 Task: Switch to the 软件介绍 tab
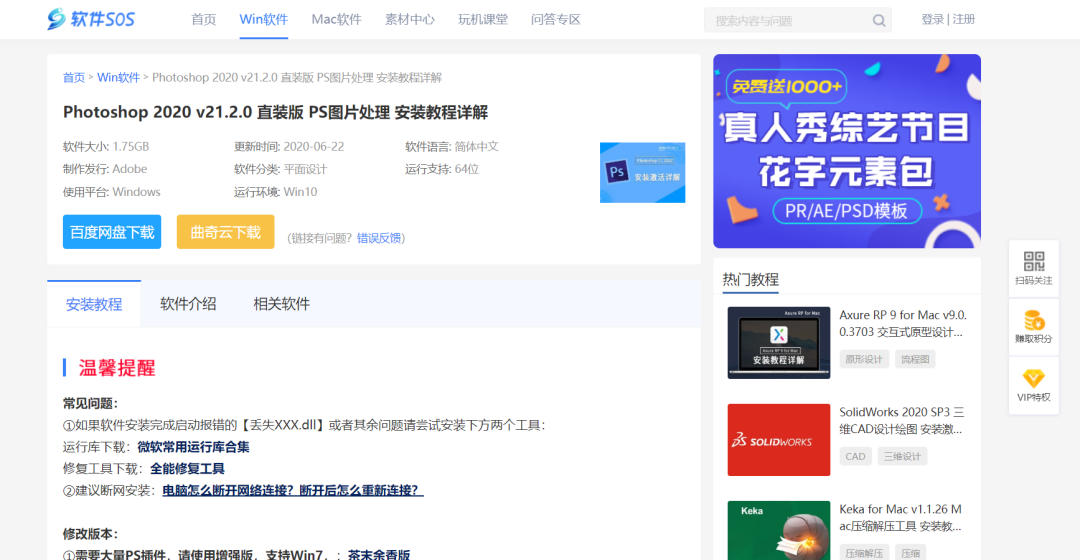click(188, 304)
